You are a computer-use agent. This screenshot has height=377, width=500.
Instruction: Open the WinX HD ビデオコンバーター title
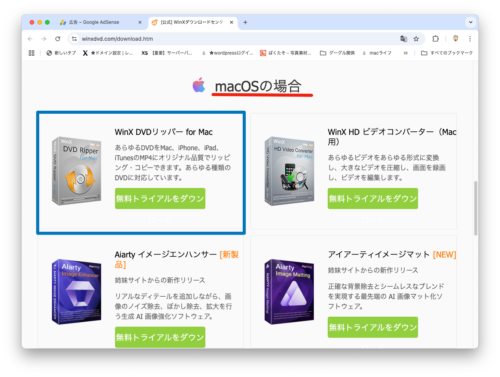pyautogui.click(x=392, y=137)
